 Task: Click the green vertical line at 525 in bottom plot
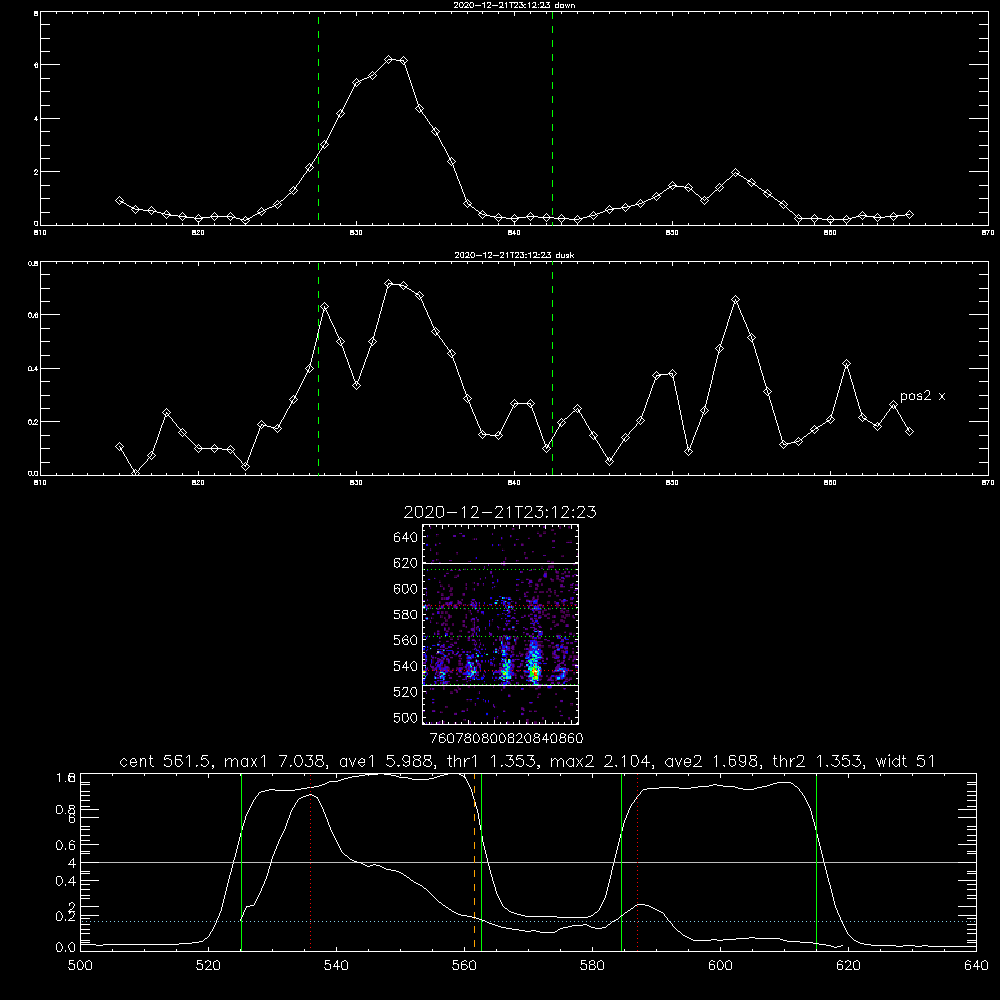point(241,861)
